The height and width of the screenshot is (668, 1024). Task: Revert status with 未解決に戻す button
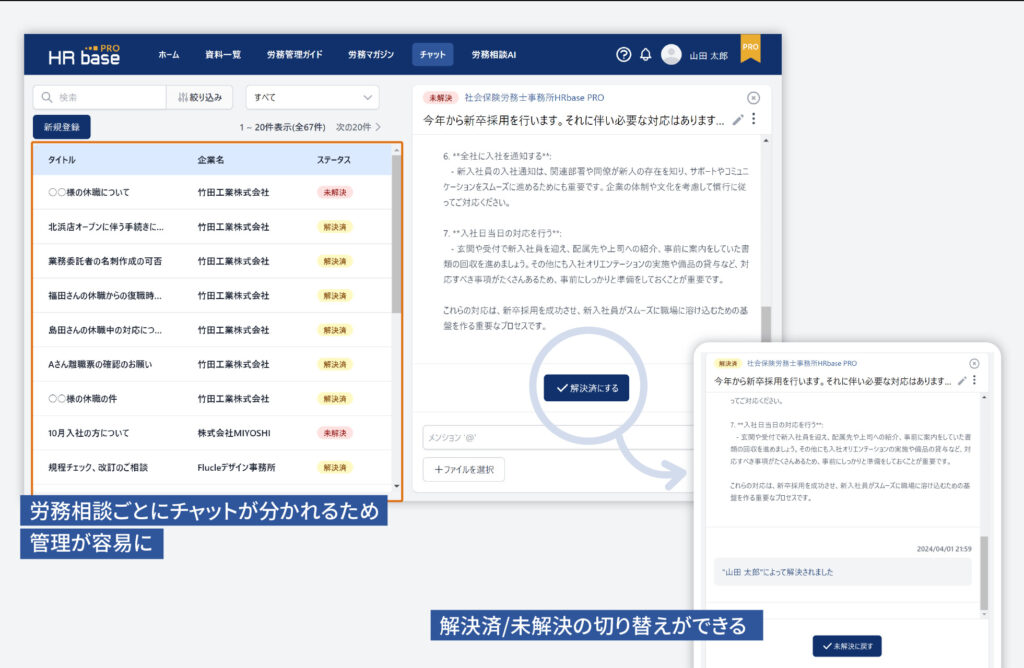tap(847, 646)
